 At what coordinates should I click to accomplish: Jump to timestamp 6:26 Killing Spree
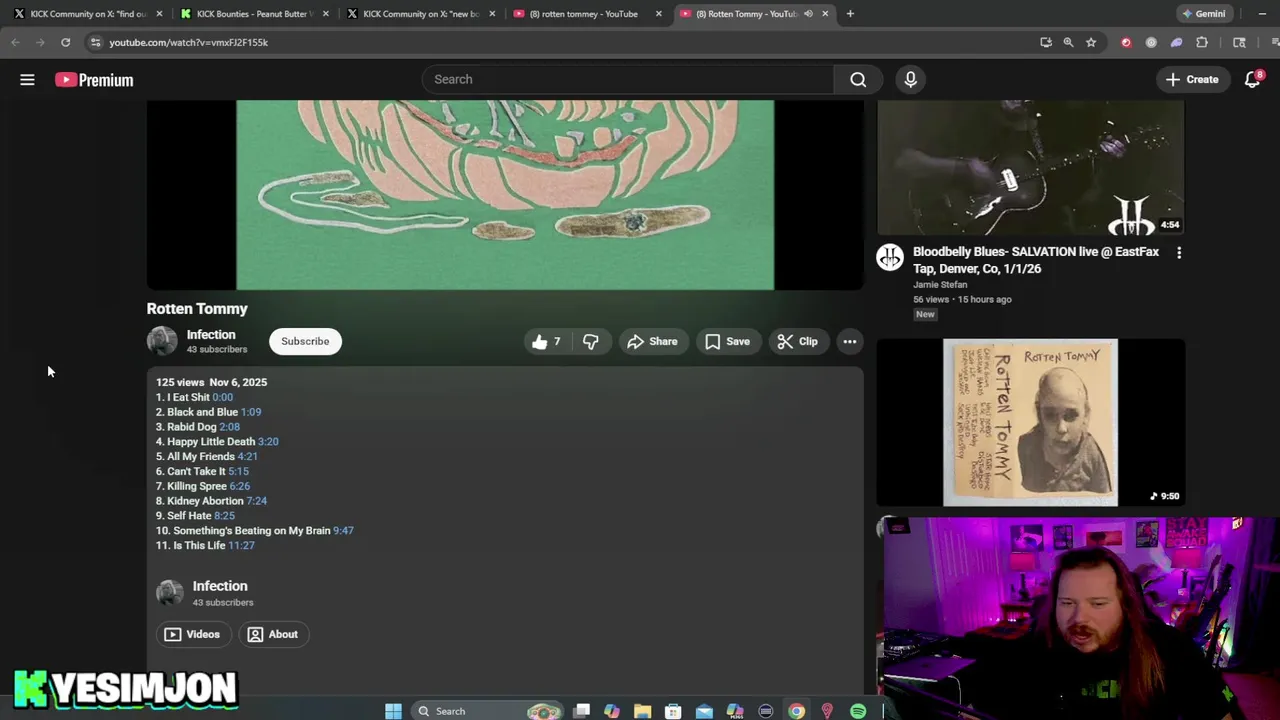pyautogui.click(x=239, y=486)
